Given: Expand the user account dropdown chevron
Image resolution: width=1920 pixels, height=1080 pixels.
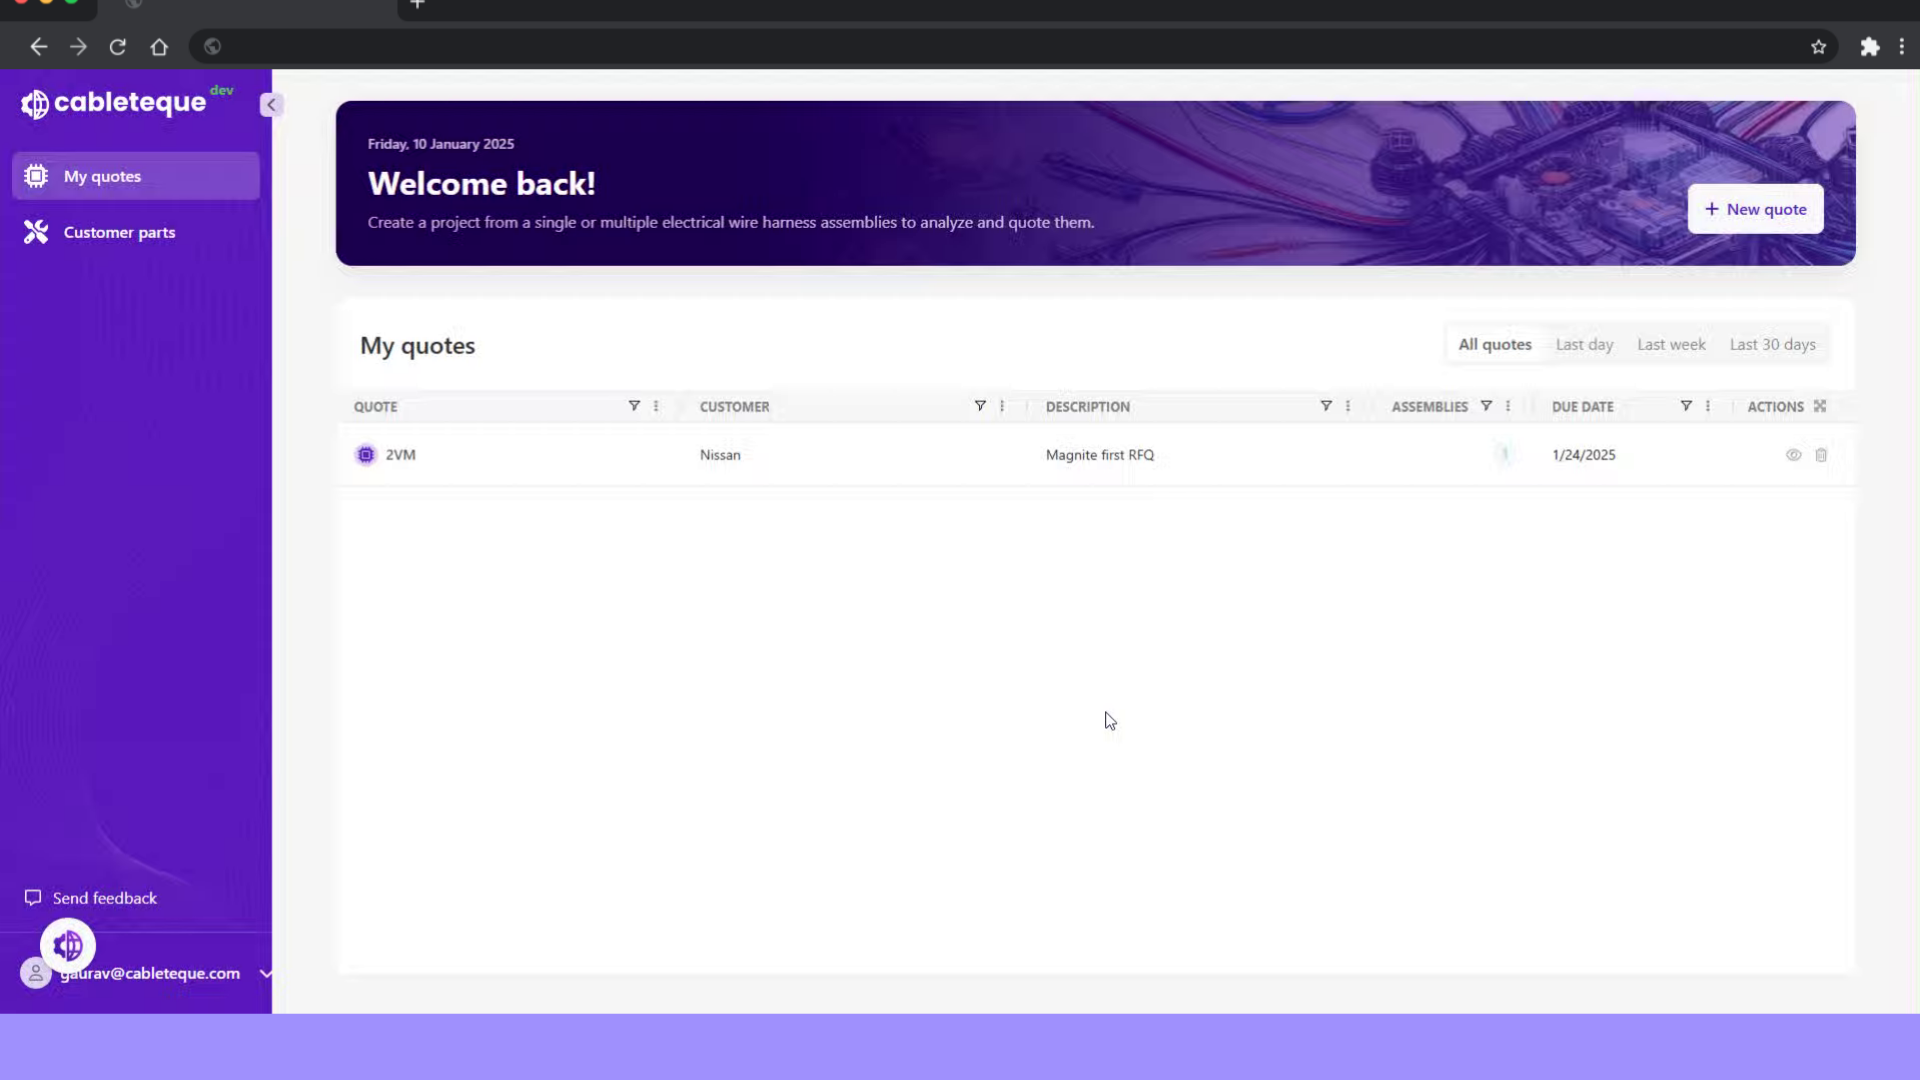Looking at the screenshot, I should click(265, 973).
